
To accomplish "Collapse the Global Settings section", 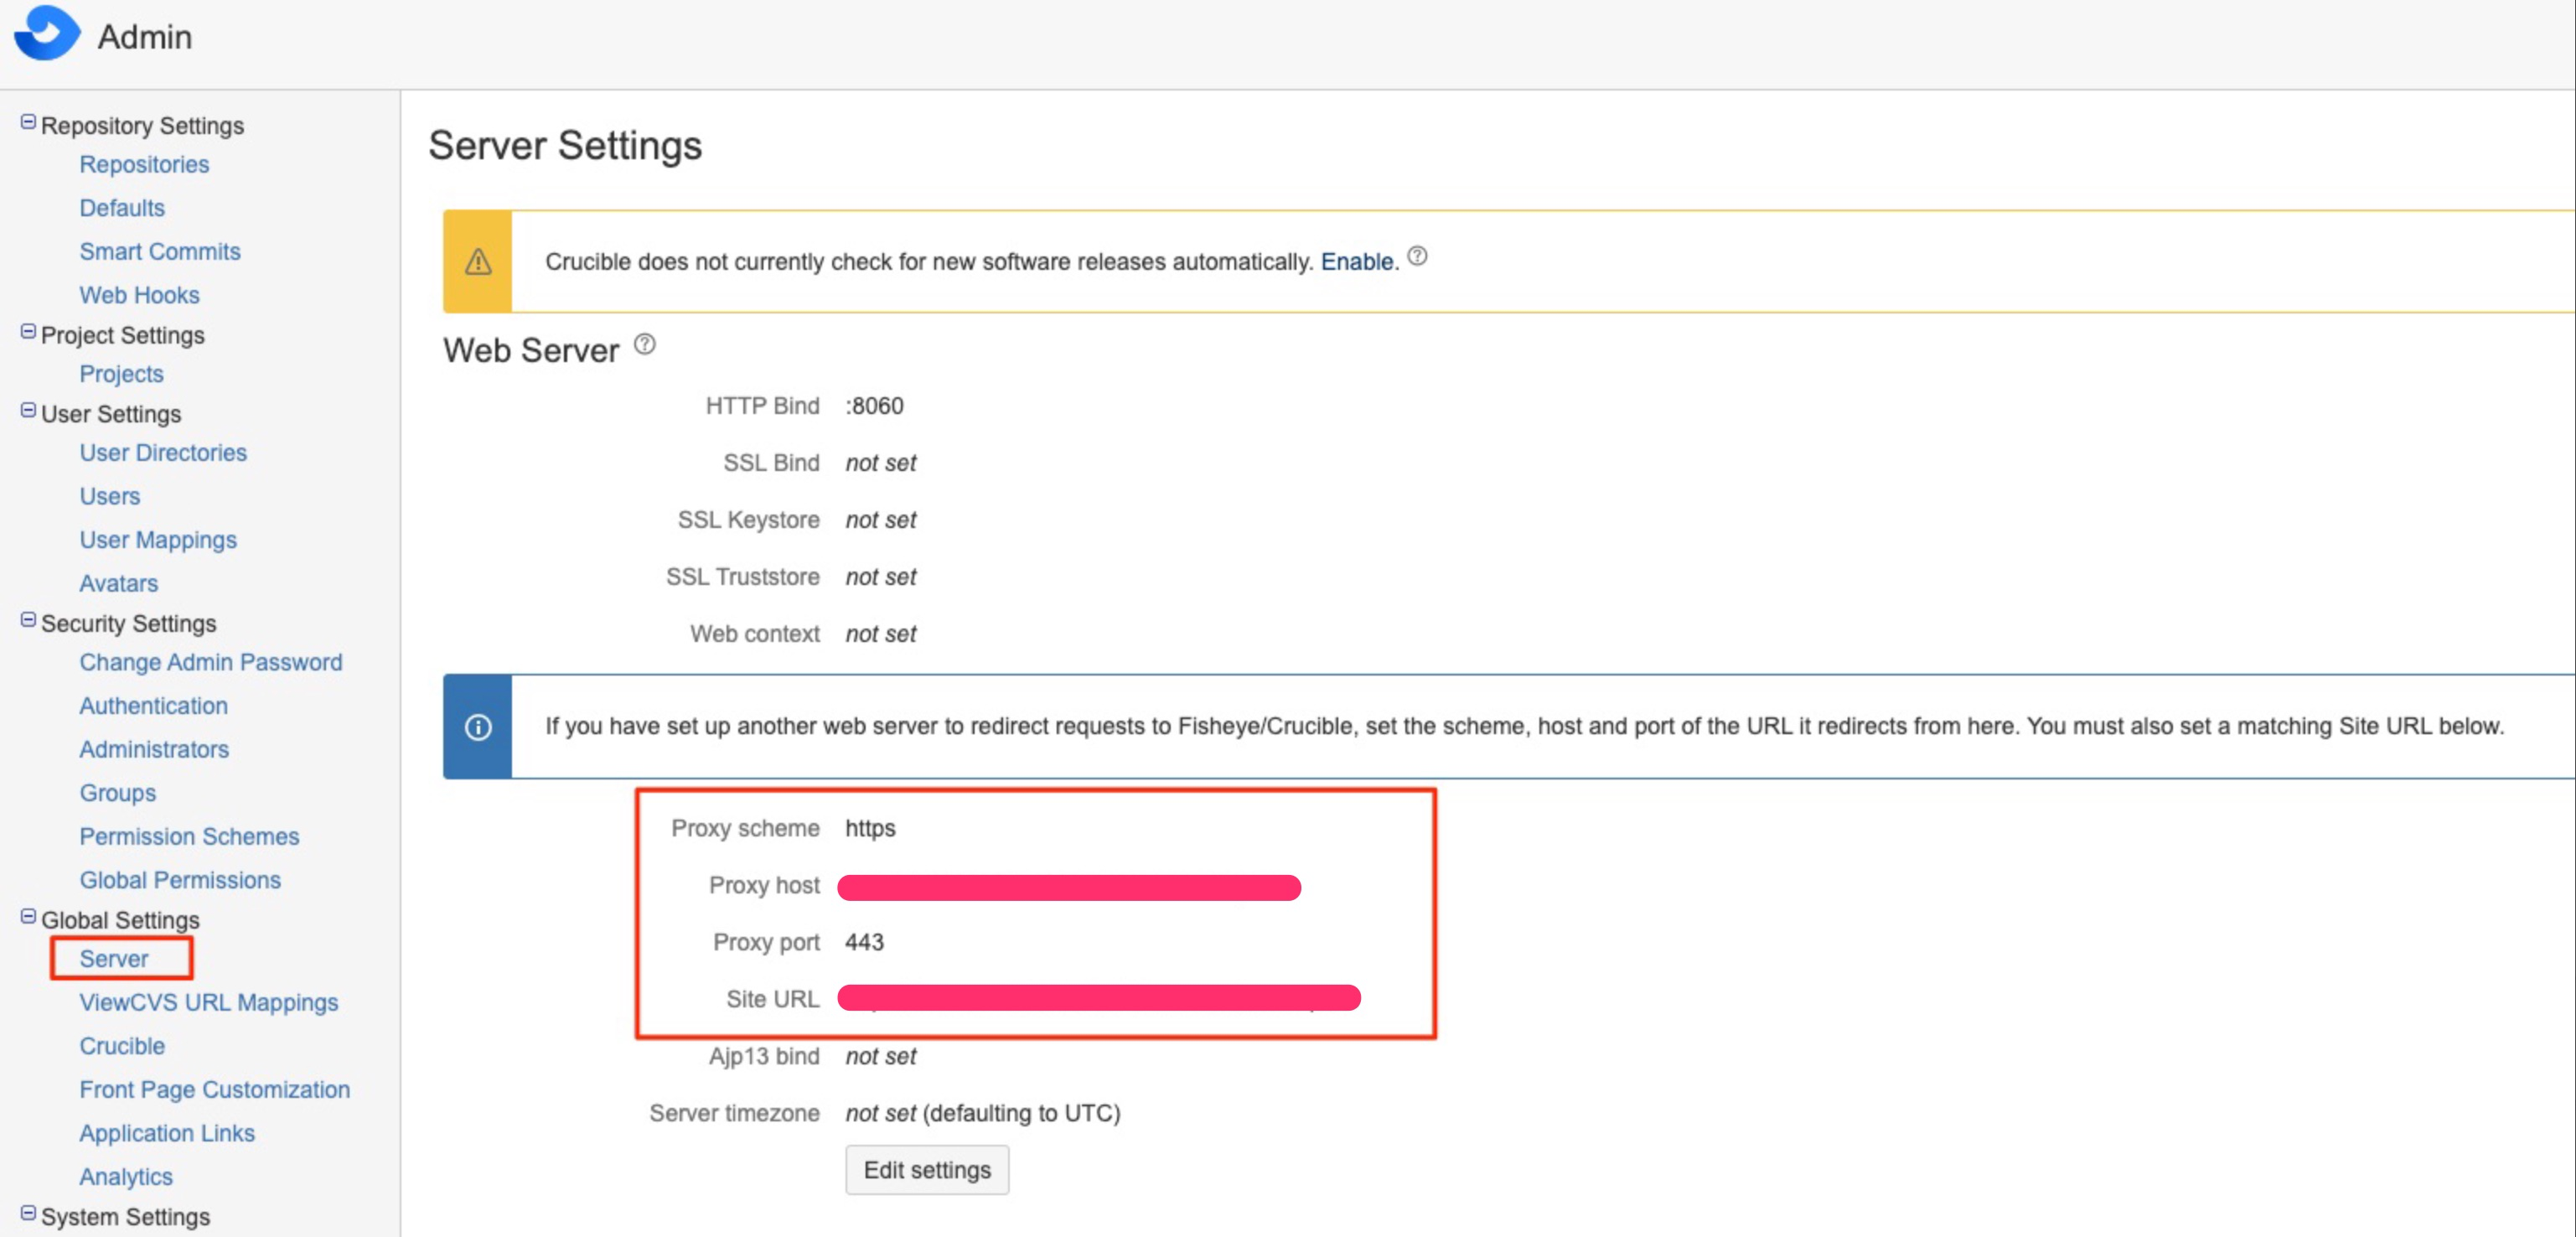I will 28,917.
